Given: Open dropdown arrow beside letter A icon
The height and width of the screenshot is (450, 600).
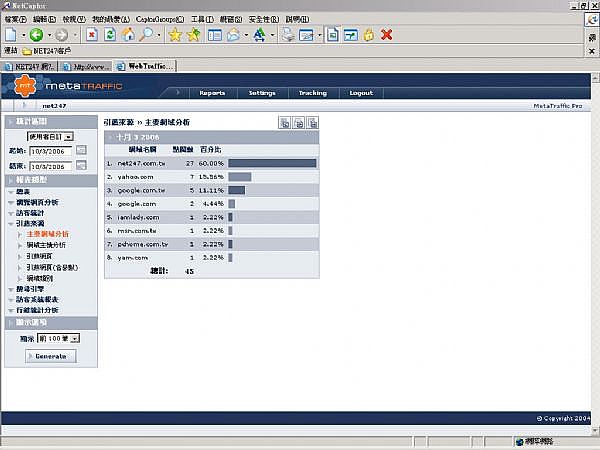Looking at the screenshot, I should coord(272,35).
